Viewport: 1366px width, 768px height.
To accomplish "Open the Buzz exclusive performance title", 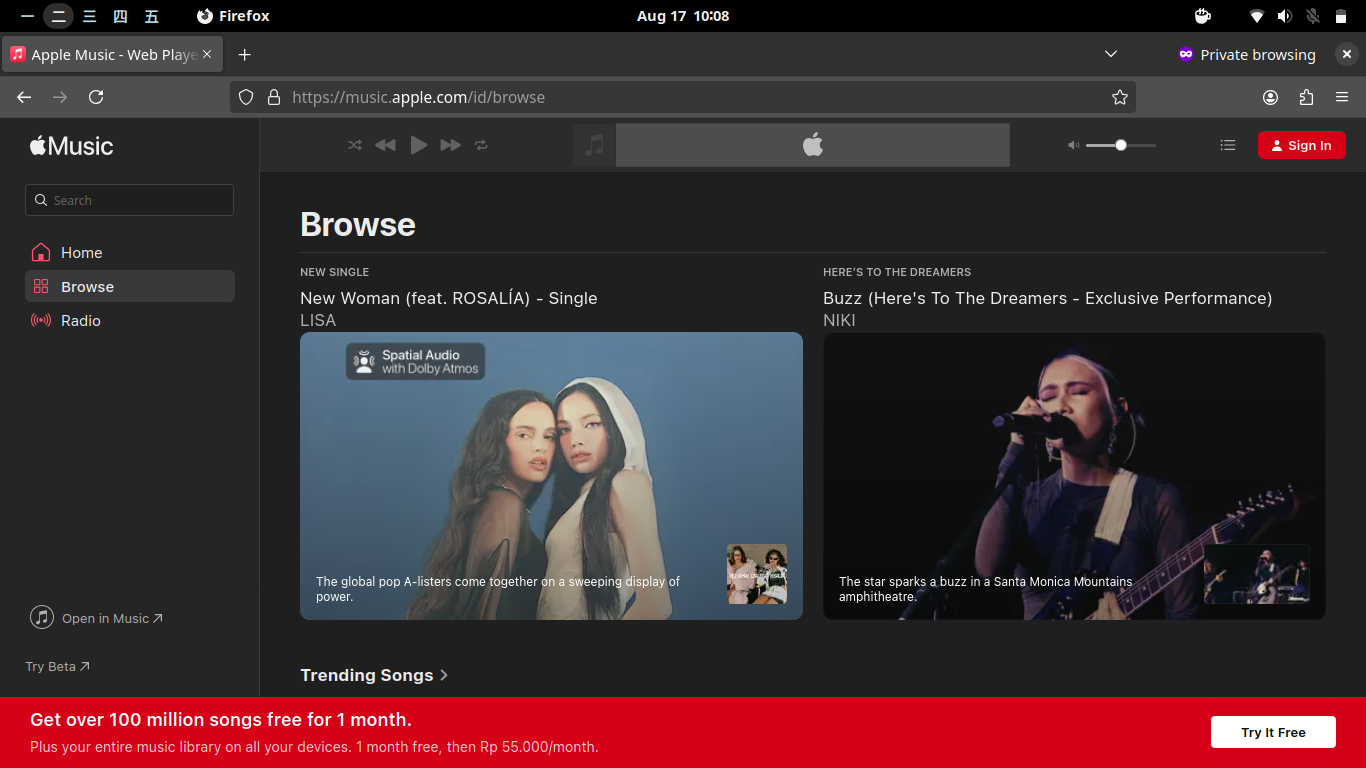I will tap(1047, 298).
